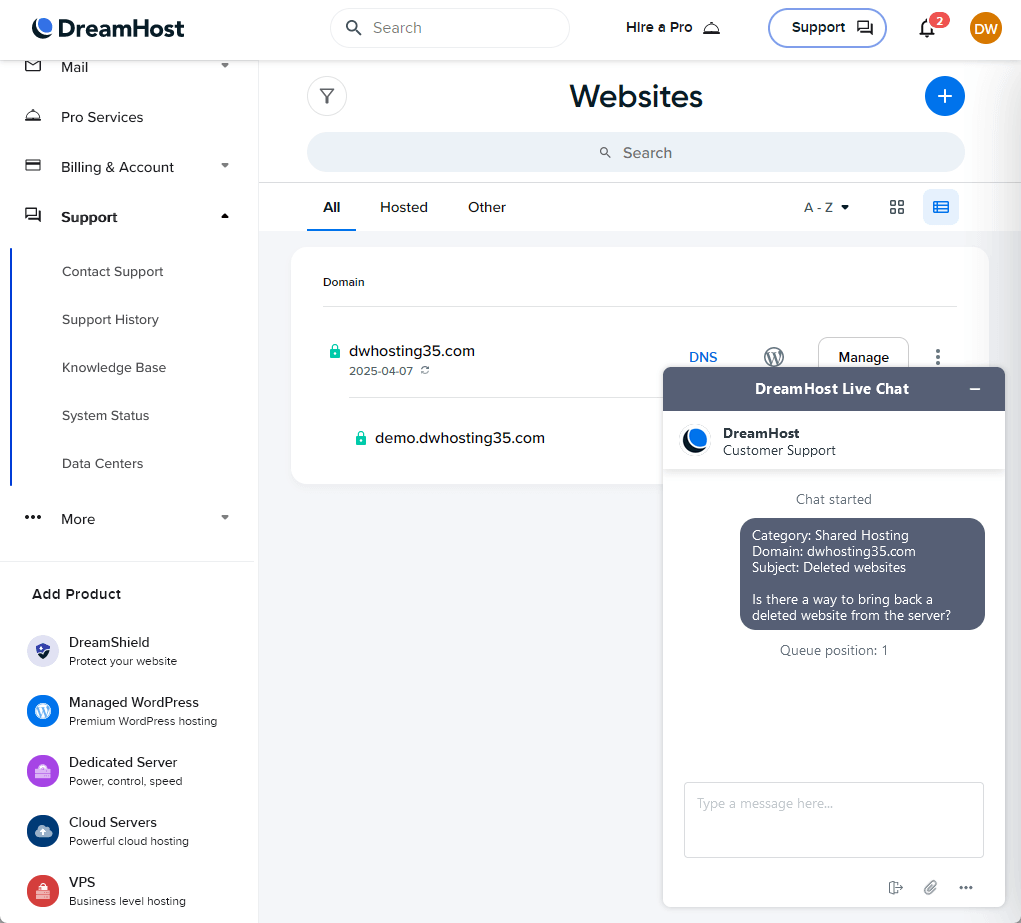This screenshot has width=1021, height=923.
Task: Focus the top header Search field
Action: pos(450,28)
